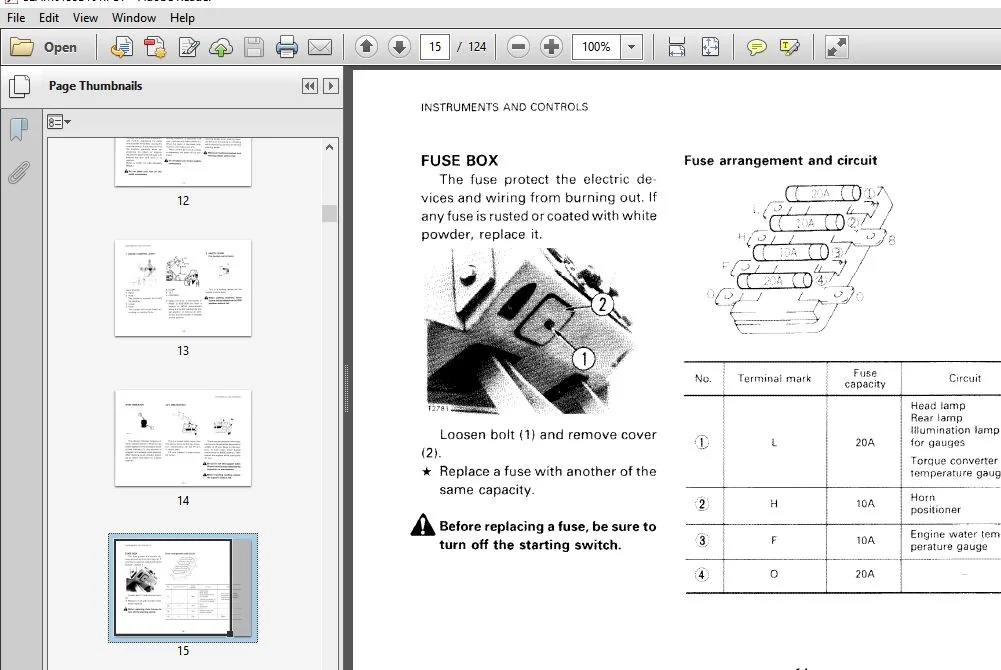This screenshot has height=670, width=1001.
Task: Expand the thumbnails pane with right arrow
Action: tap(331, 86)
